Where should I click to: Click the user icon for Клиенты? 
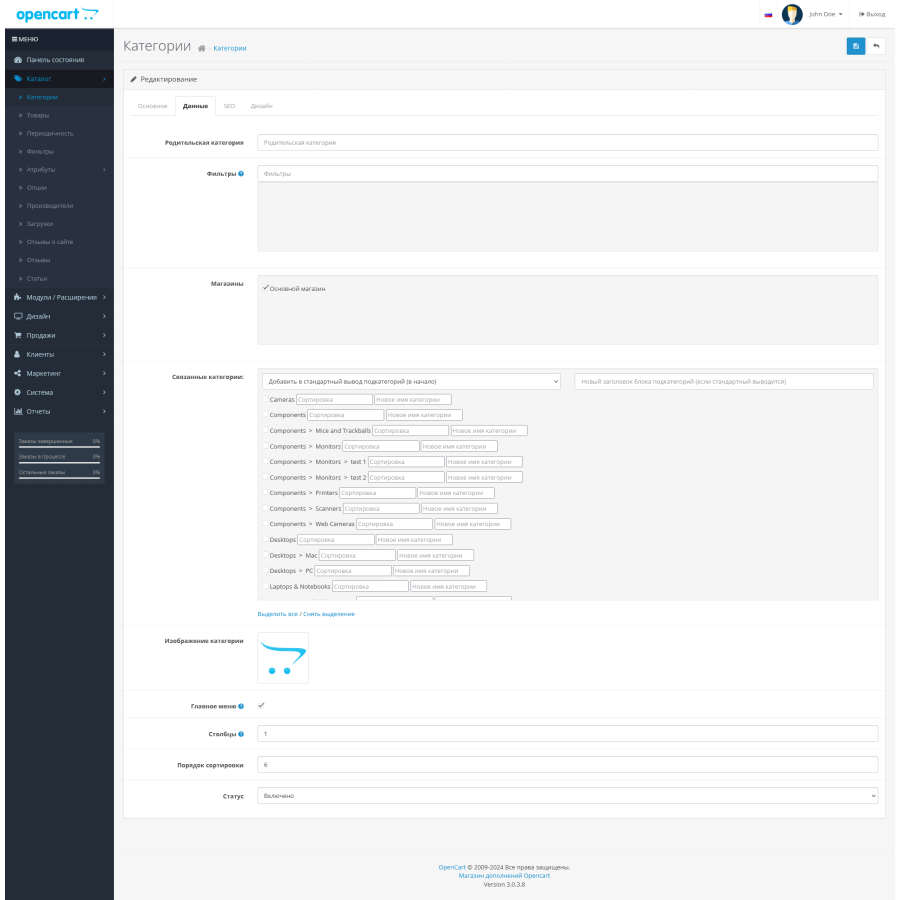[x=17, y=354]
